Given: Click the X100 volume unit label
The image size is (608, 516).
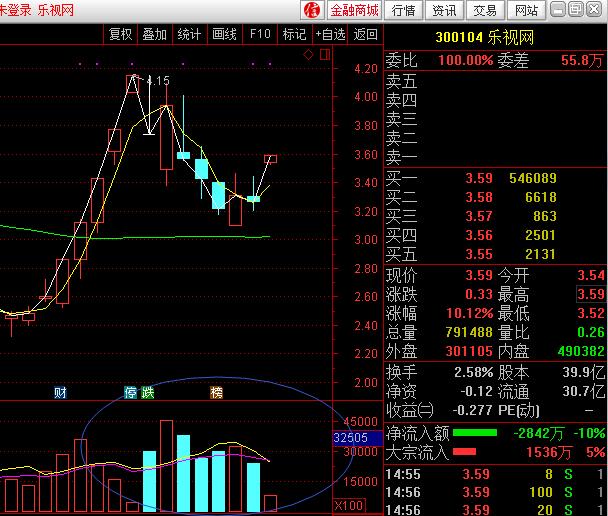Looking at the screenshot, I should pos(349,506).
